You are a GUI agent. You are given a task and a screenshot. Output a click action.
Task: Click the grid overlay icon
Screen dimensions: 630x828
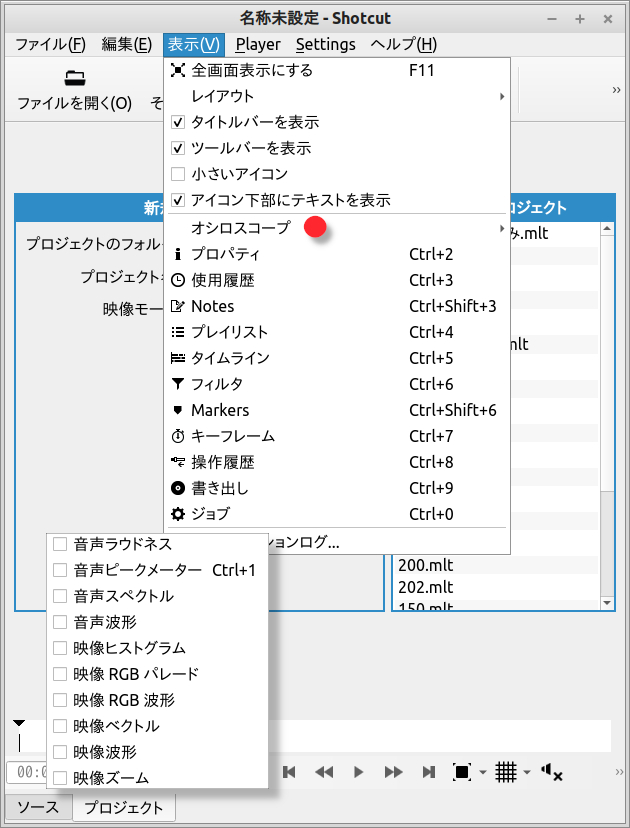coord(506,772)
